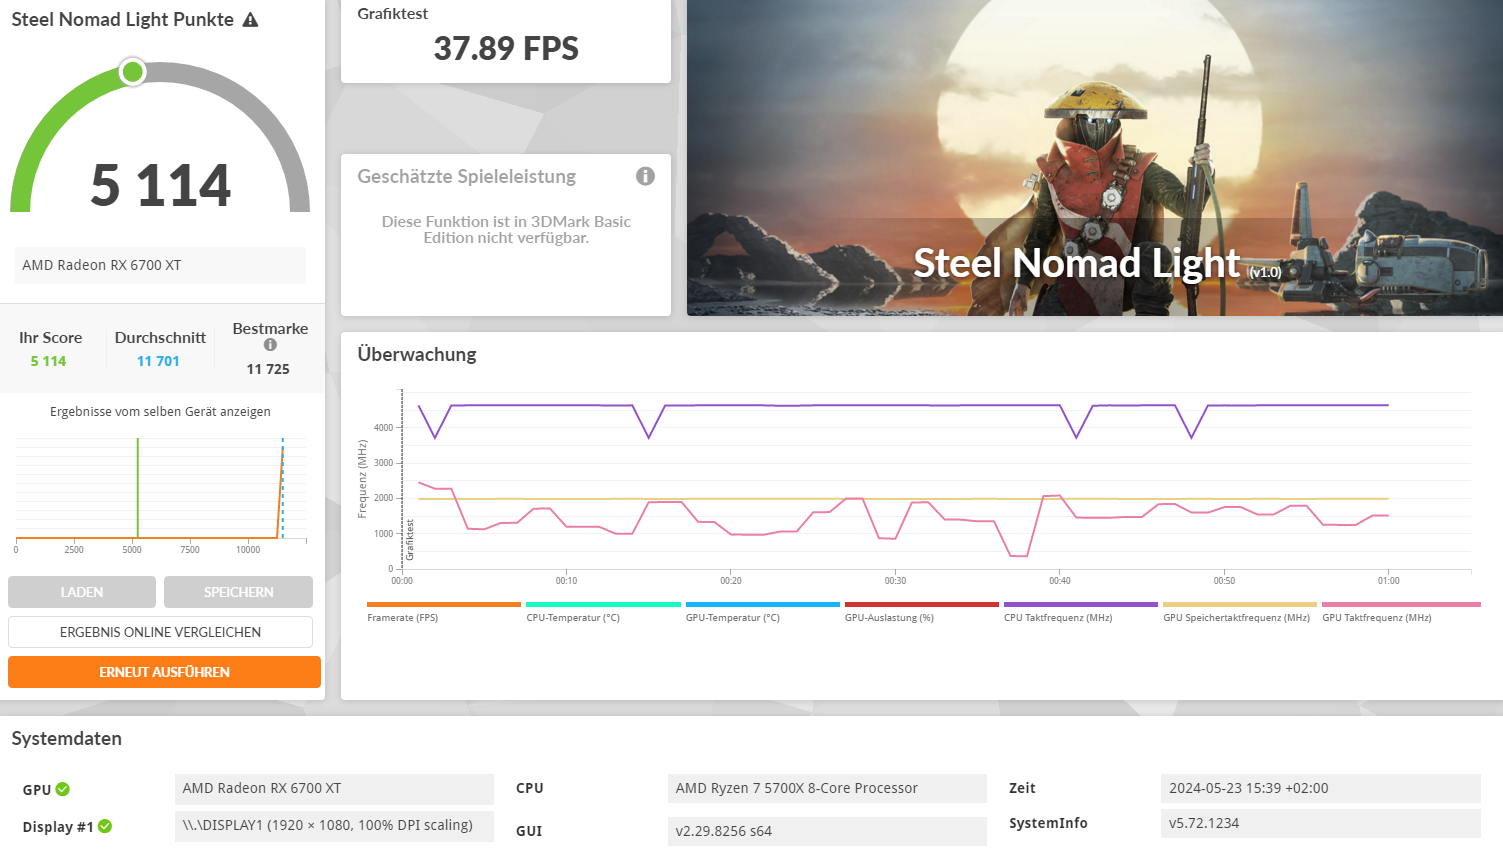The height and width of the screenshot is (862, 1503).
Task: Toggle the GPU-Auslastung (%) legend entry
Action: (921, 612)
